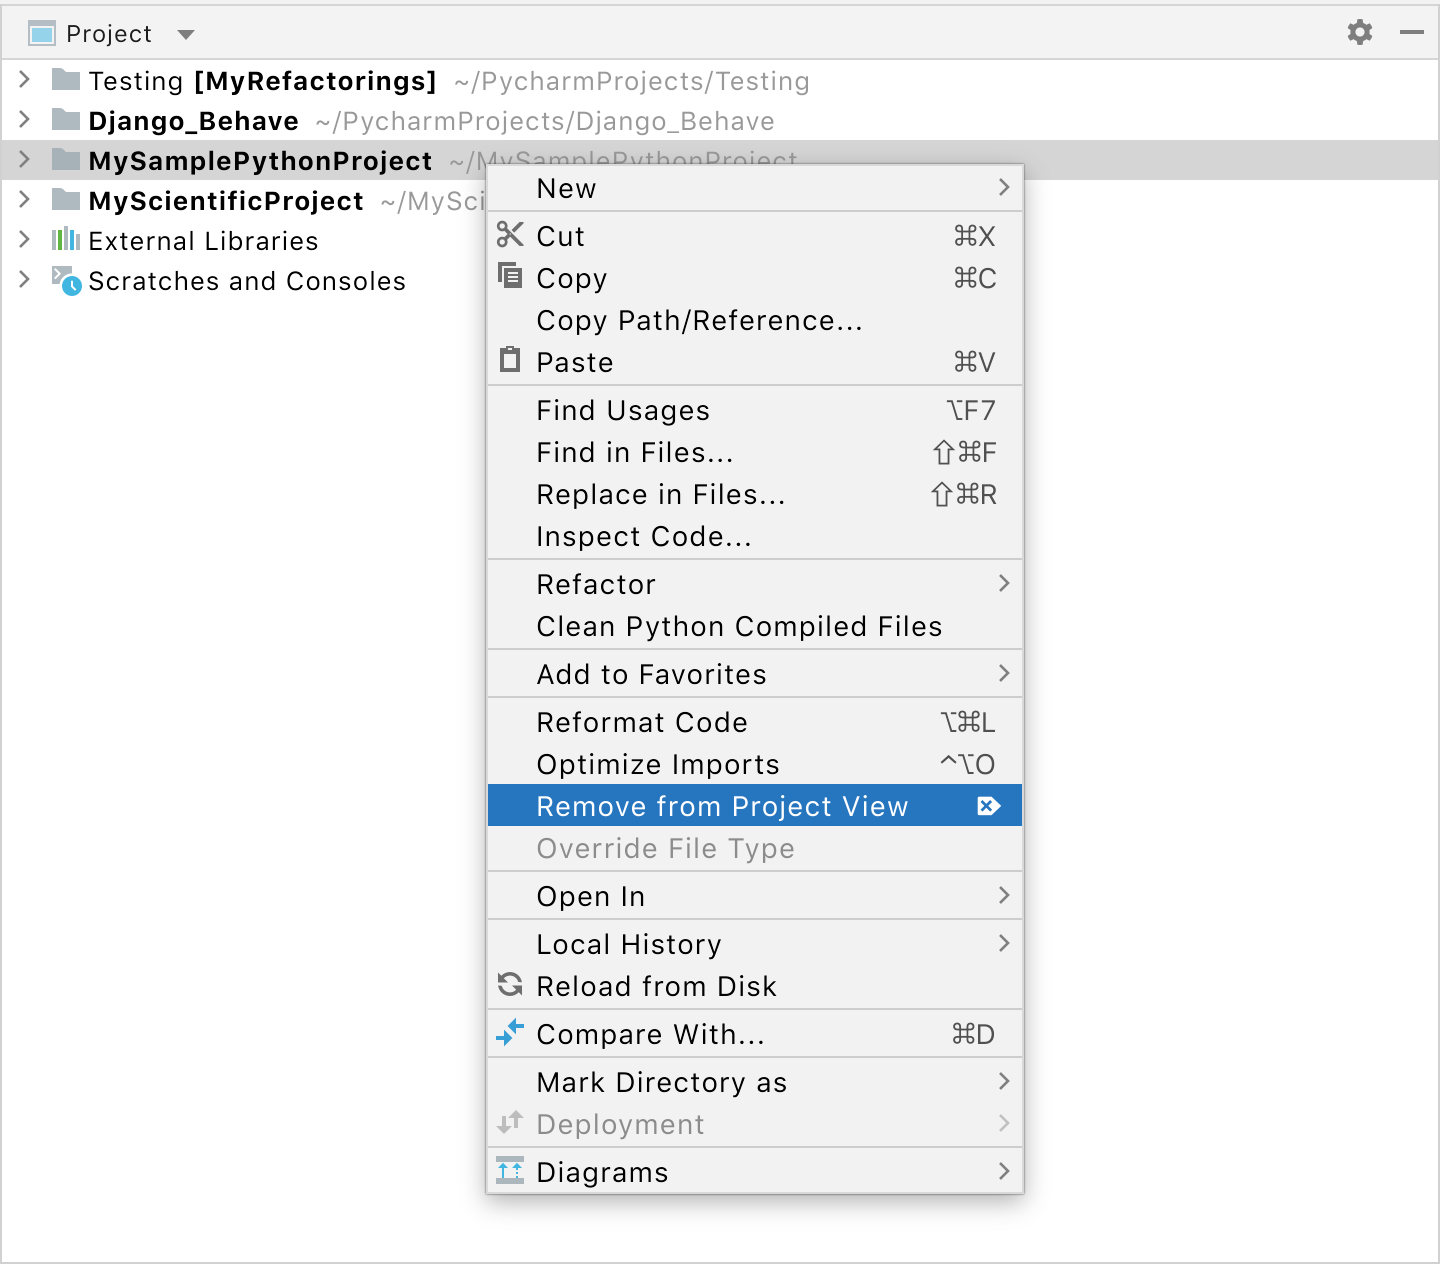Screen dimensions: 1440x1264
Task: Select "Remove from Project View"
Action: [722, 806]
